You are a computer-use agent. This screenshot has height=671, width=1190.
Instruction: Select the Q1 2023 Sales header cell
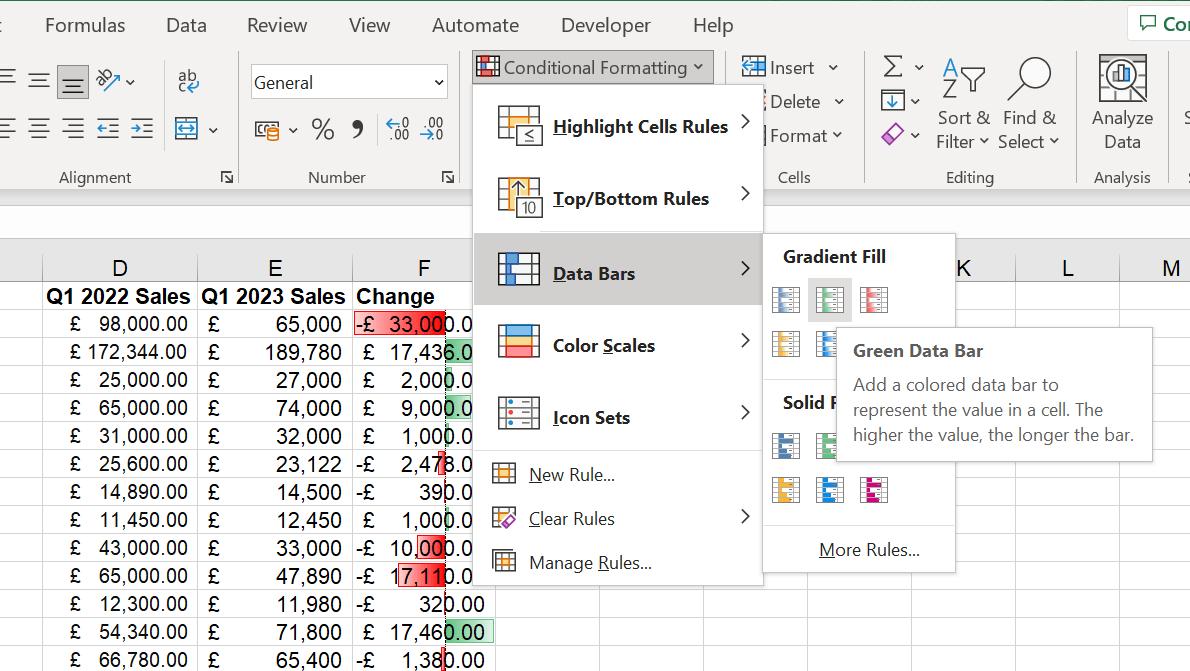275,296
